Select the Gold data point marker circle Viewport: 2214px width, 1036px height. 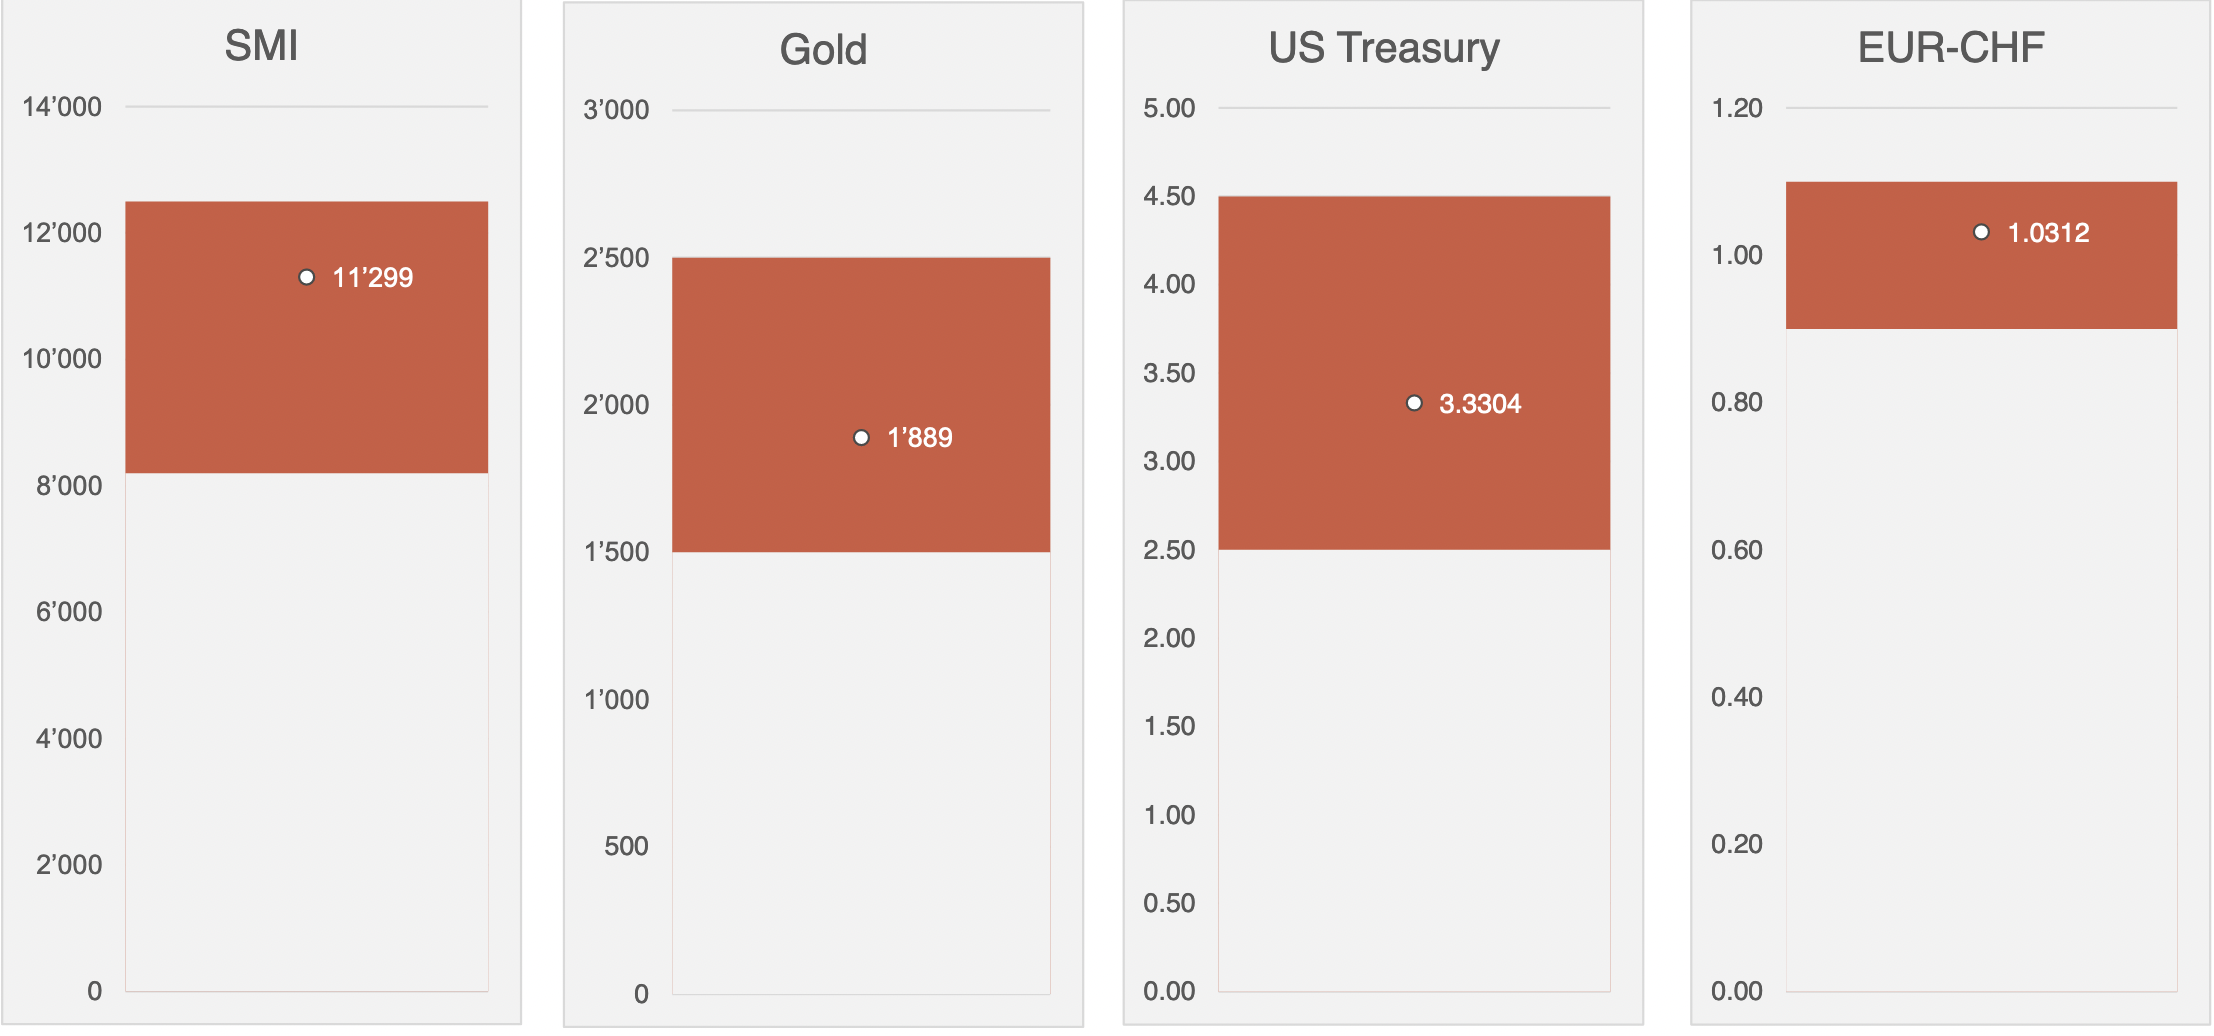pos(861,438)
